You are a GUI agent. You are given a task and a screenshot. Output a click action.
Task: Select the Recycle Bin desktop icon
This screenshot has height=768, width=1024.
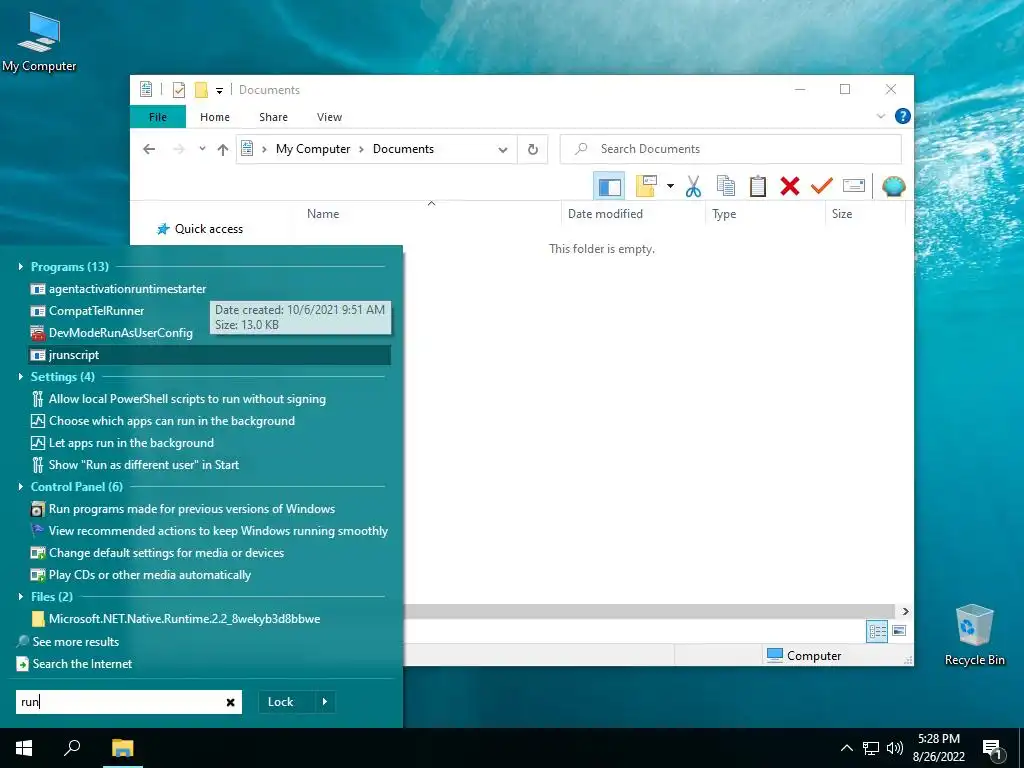pos(974,635)
